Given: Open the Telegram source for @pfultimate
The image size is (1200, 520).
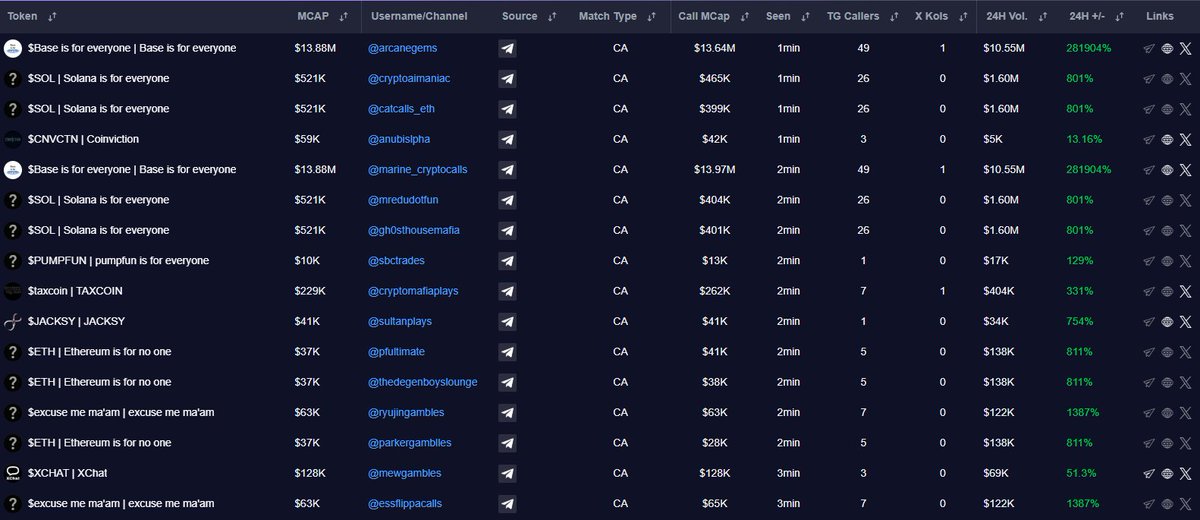Looking at the screenshot, I should (507, 352).
